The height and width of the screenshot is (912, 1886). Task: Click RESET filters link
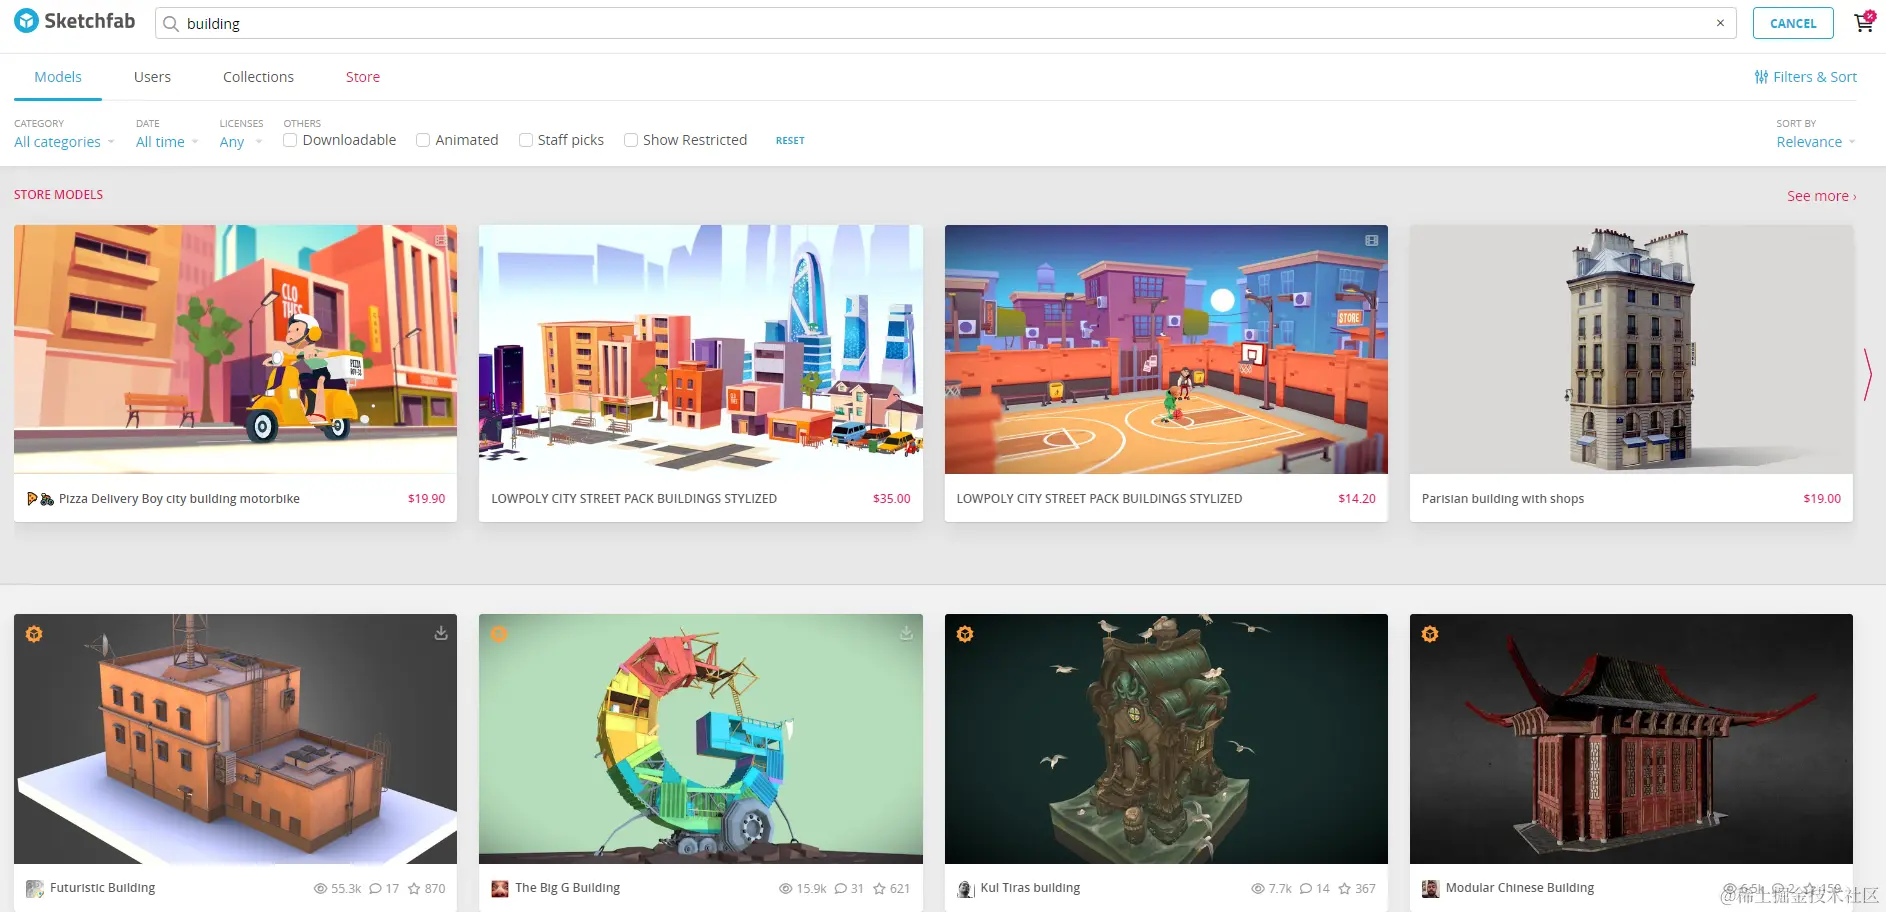pos(790,141)
